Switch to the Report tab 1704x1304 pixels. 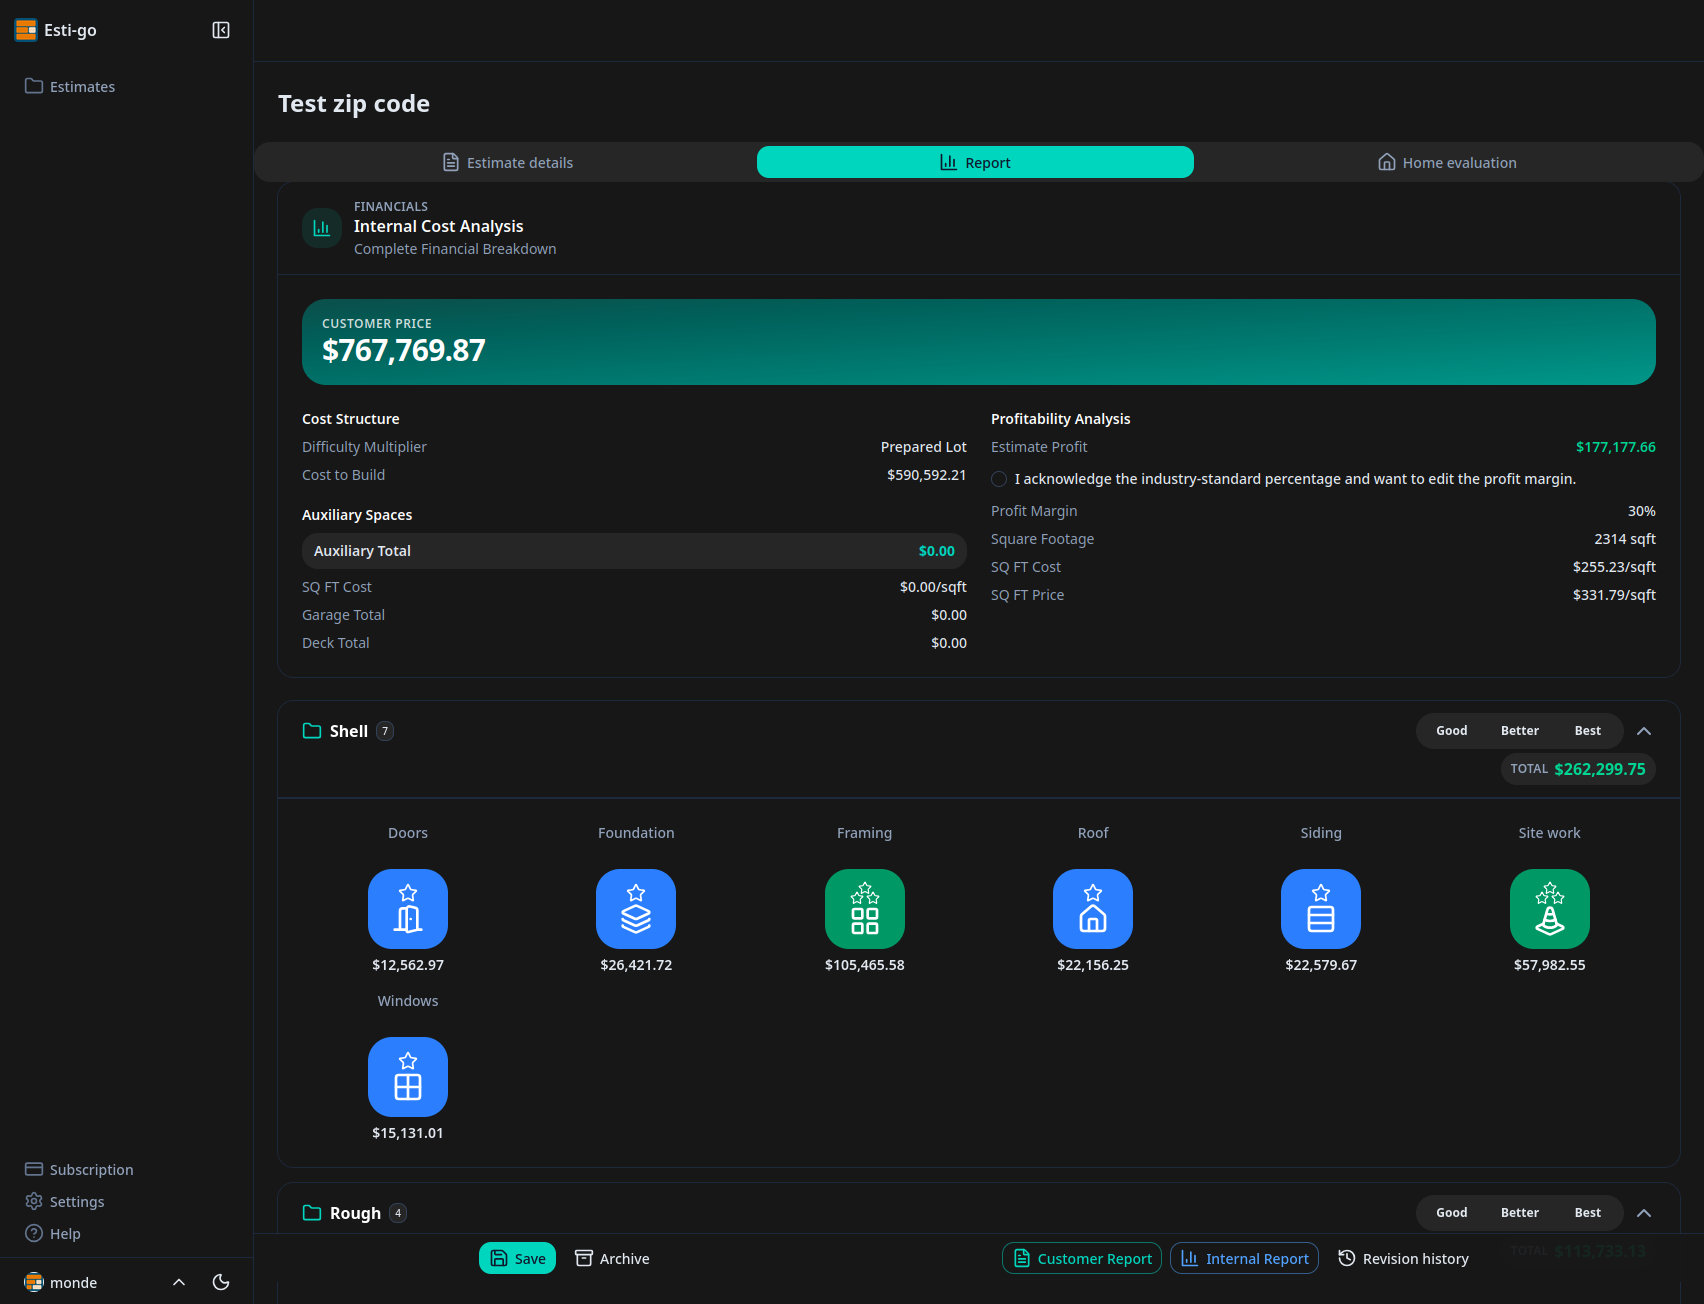click(975, 162)
